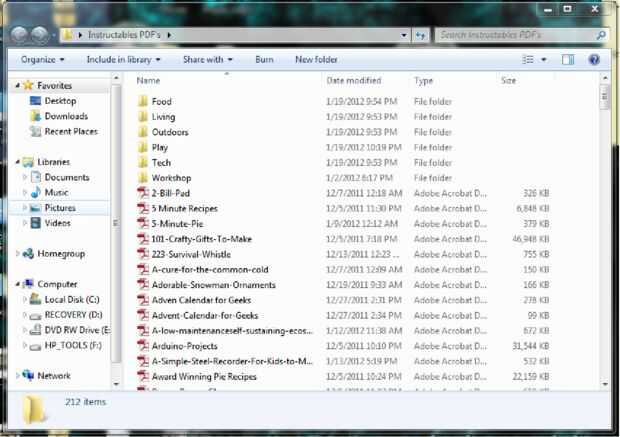
Task: Open the recent pages dropdown arrow
Action: [54, 36]
